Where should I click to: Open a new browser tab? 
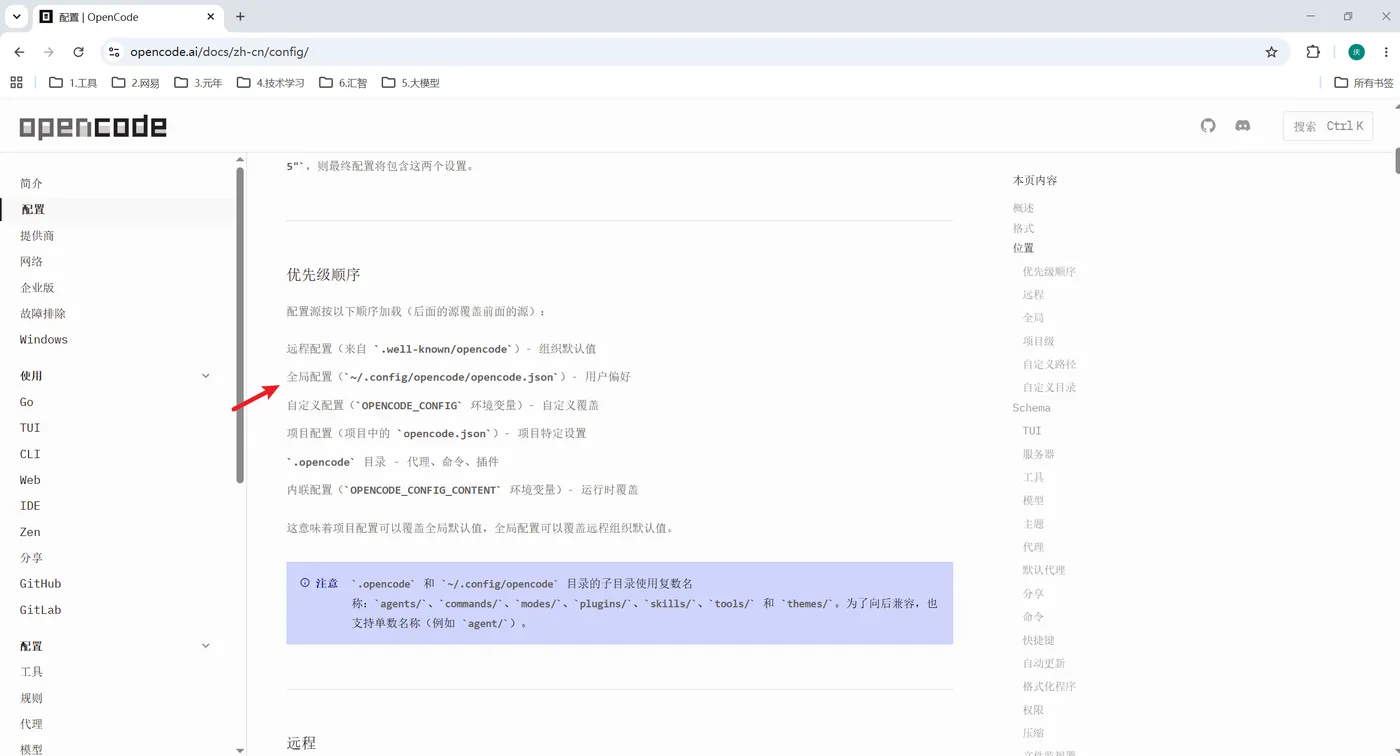pyautogui.click(x=240, y=17)
